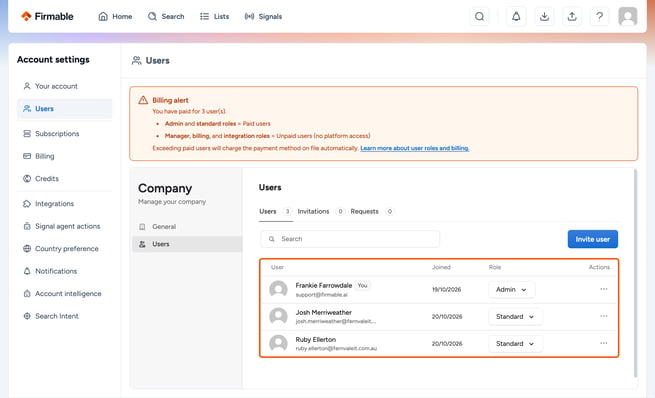Click the name Josh Merriweather
Screen dimensions: 655x398
pos(324,312)
